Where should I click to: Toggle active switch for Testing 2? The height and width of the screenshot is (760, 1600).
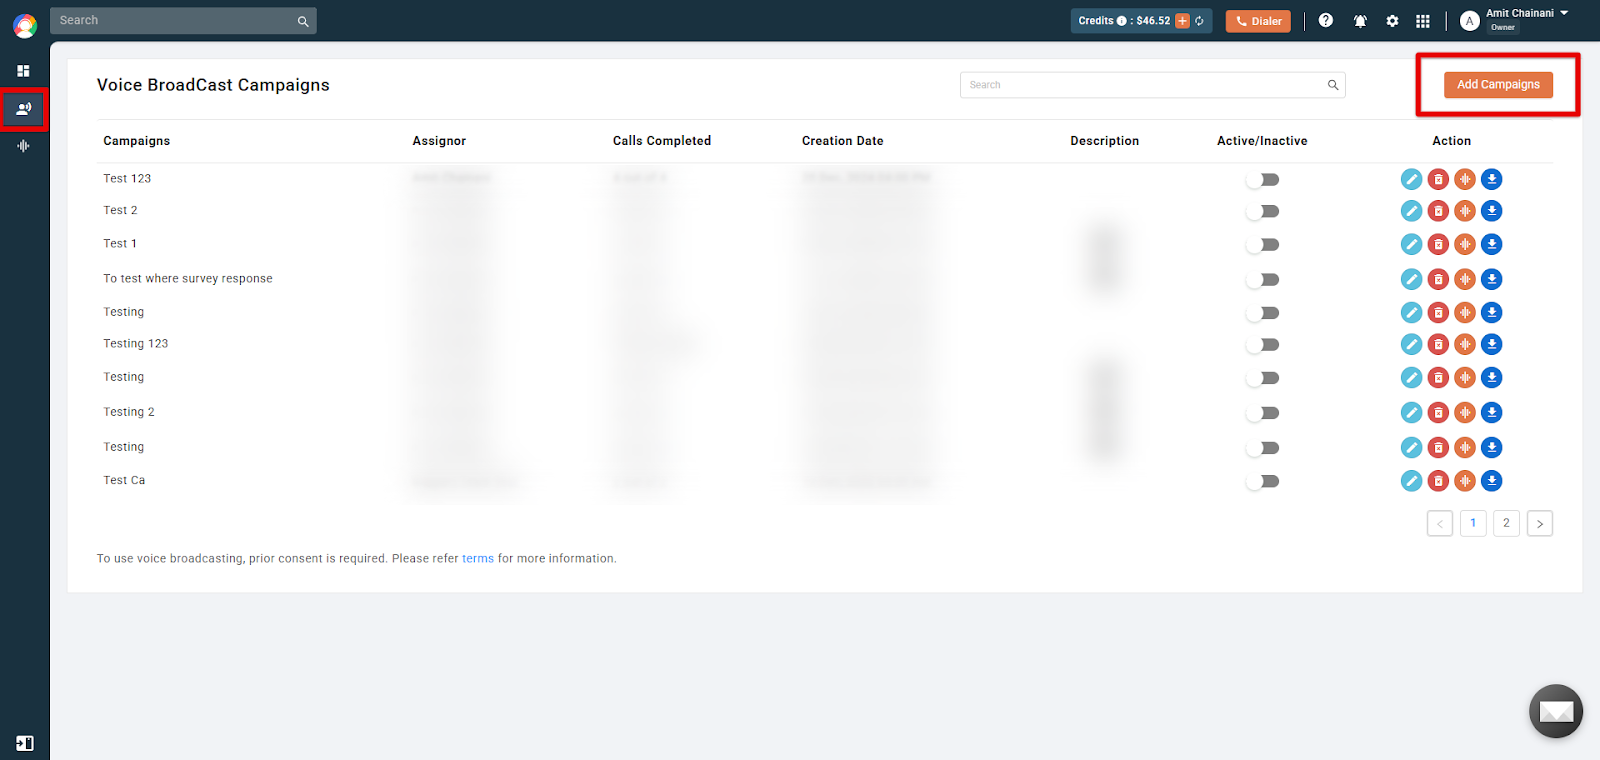click(x=1263, y=413)
